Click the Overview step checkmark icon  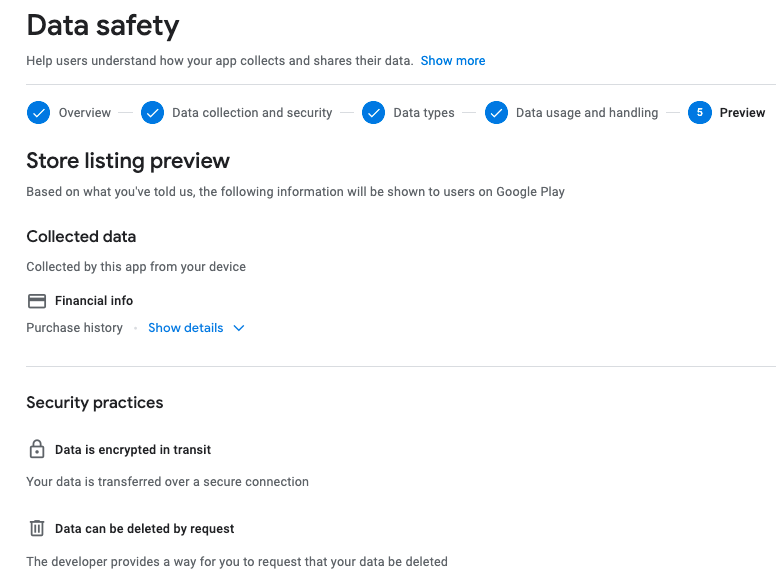pos(38,113)
